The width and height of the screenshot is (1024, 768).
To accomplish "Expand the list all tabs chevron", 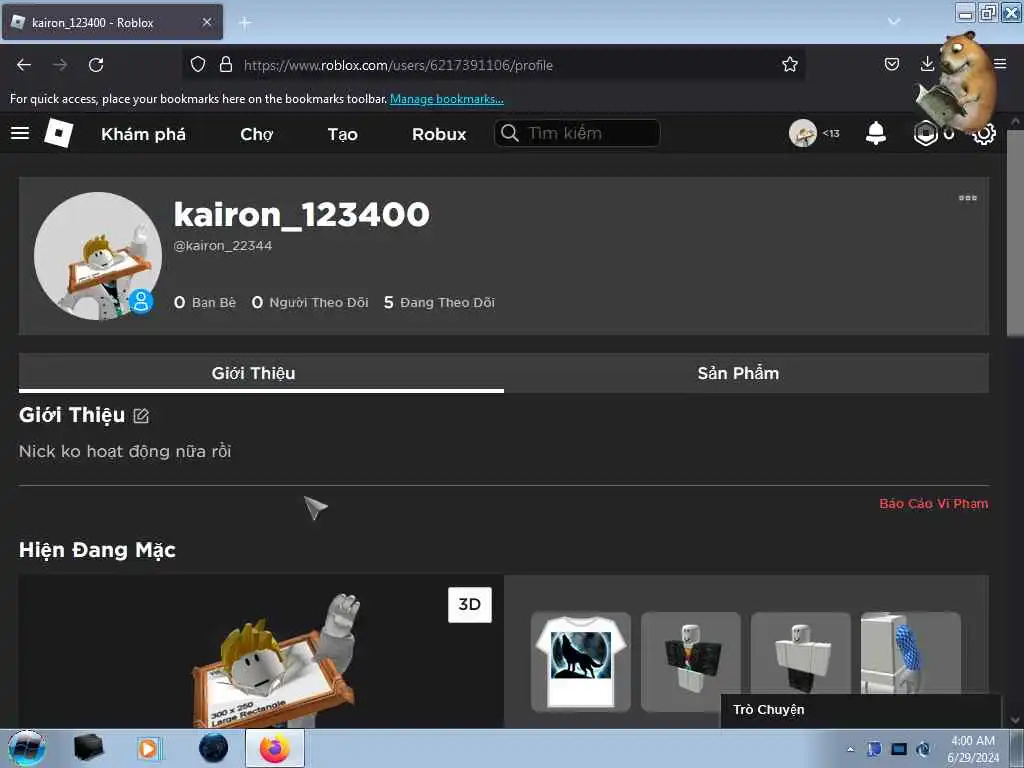I will 893,22.
